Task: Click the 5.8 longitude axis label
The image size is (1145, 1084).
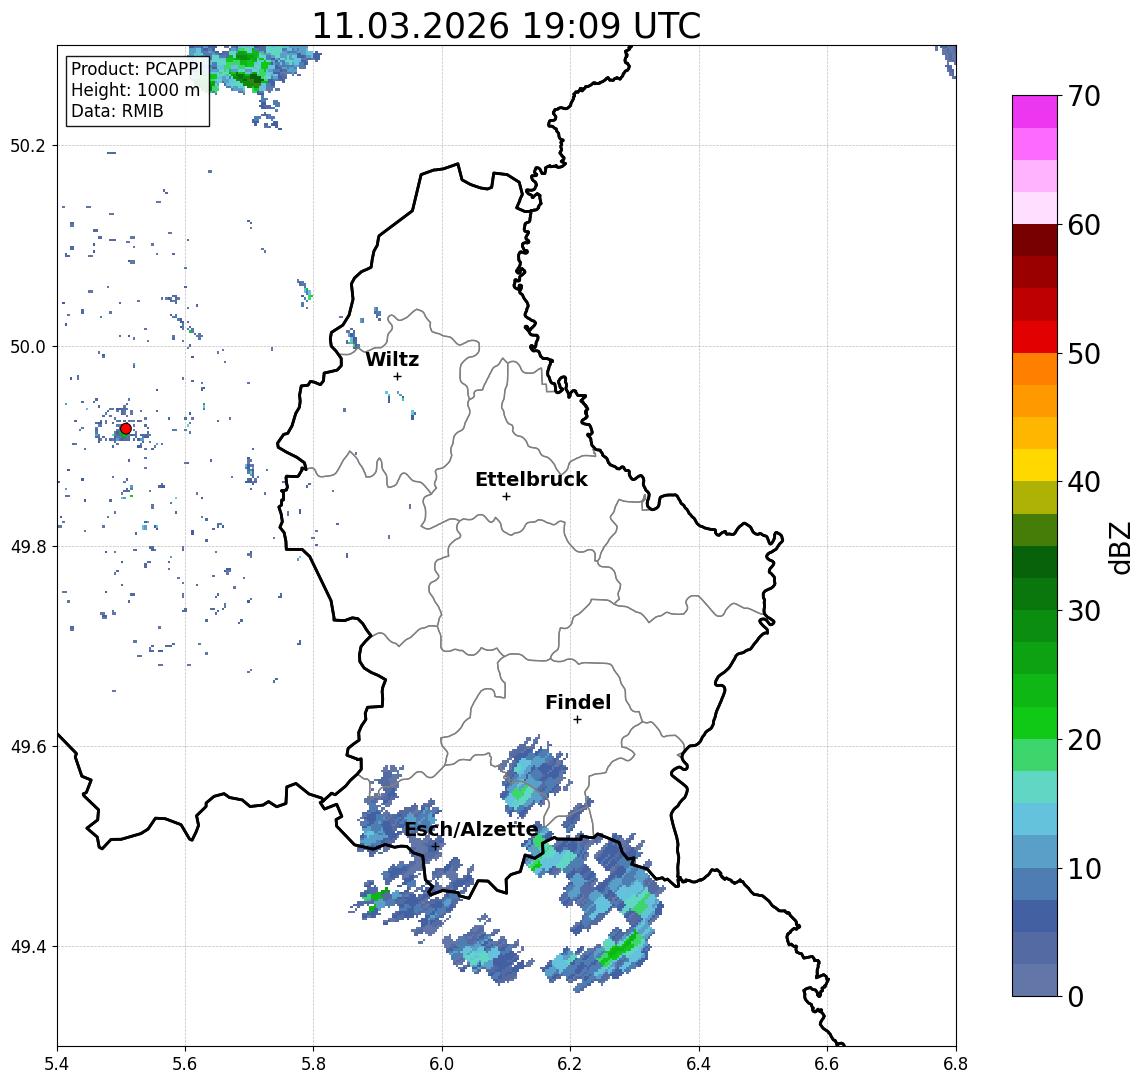Action: pos(314,1064)
